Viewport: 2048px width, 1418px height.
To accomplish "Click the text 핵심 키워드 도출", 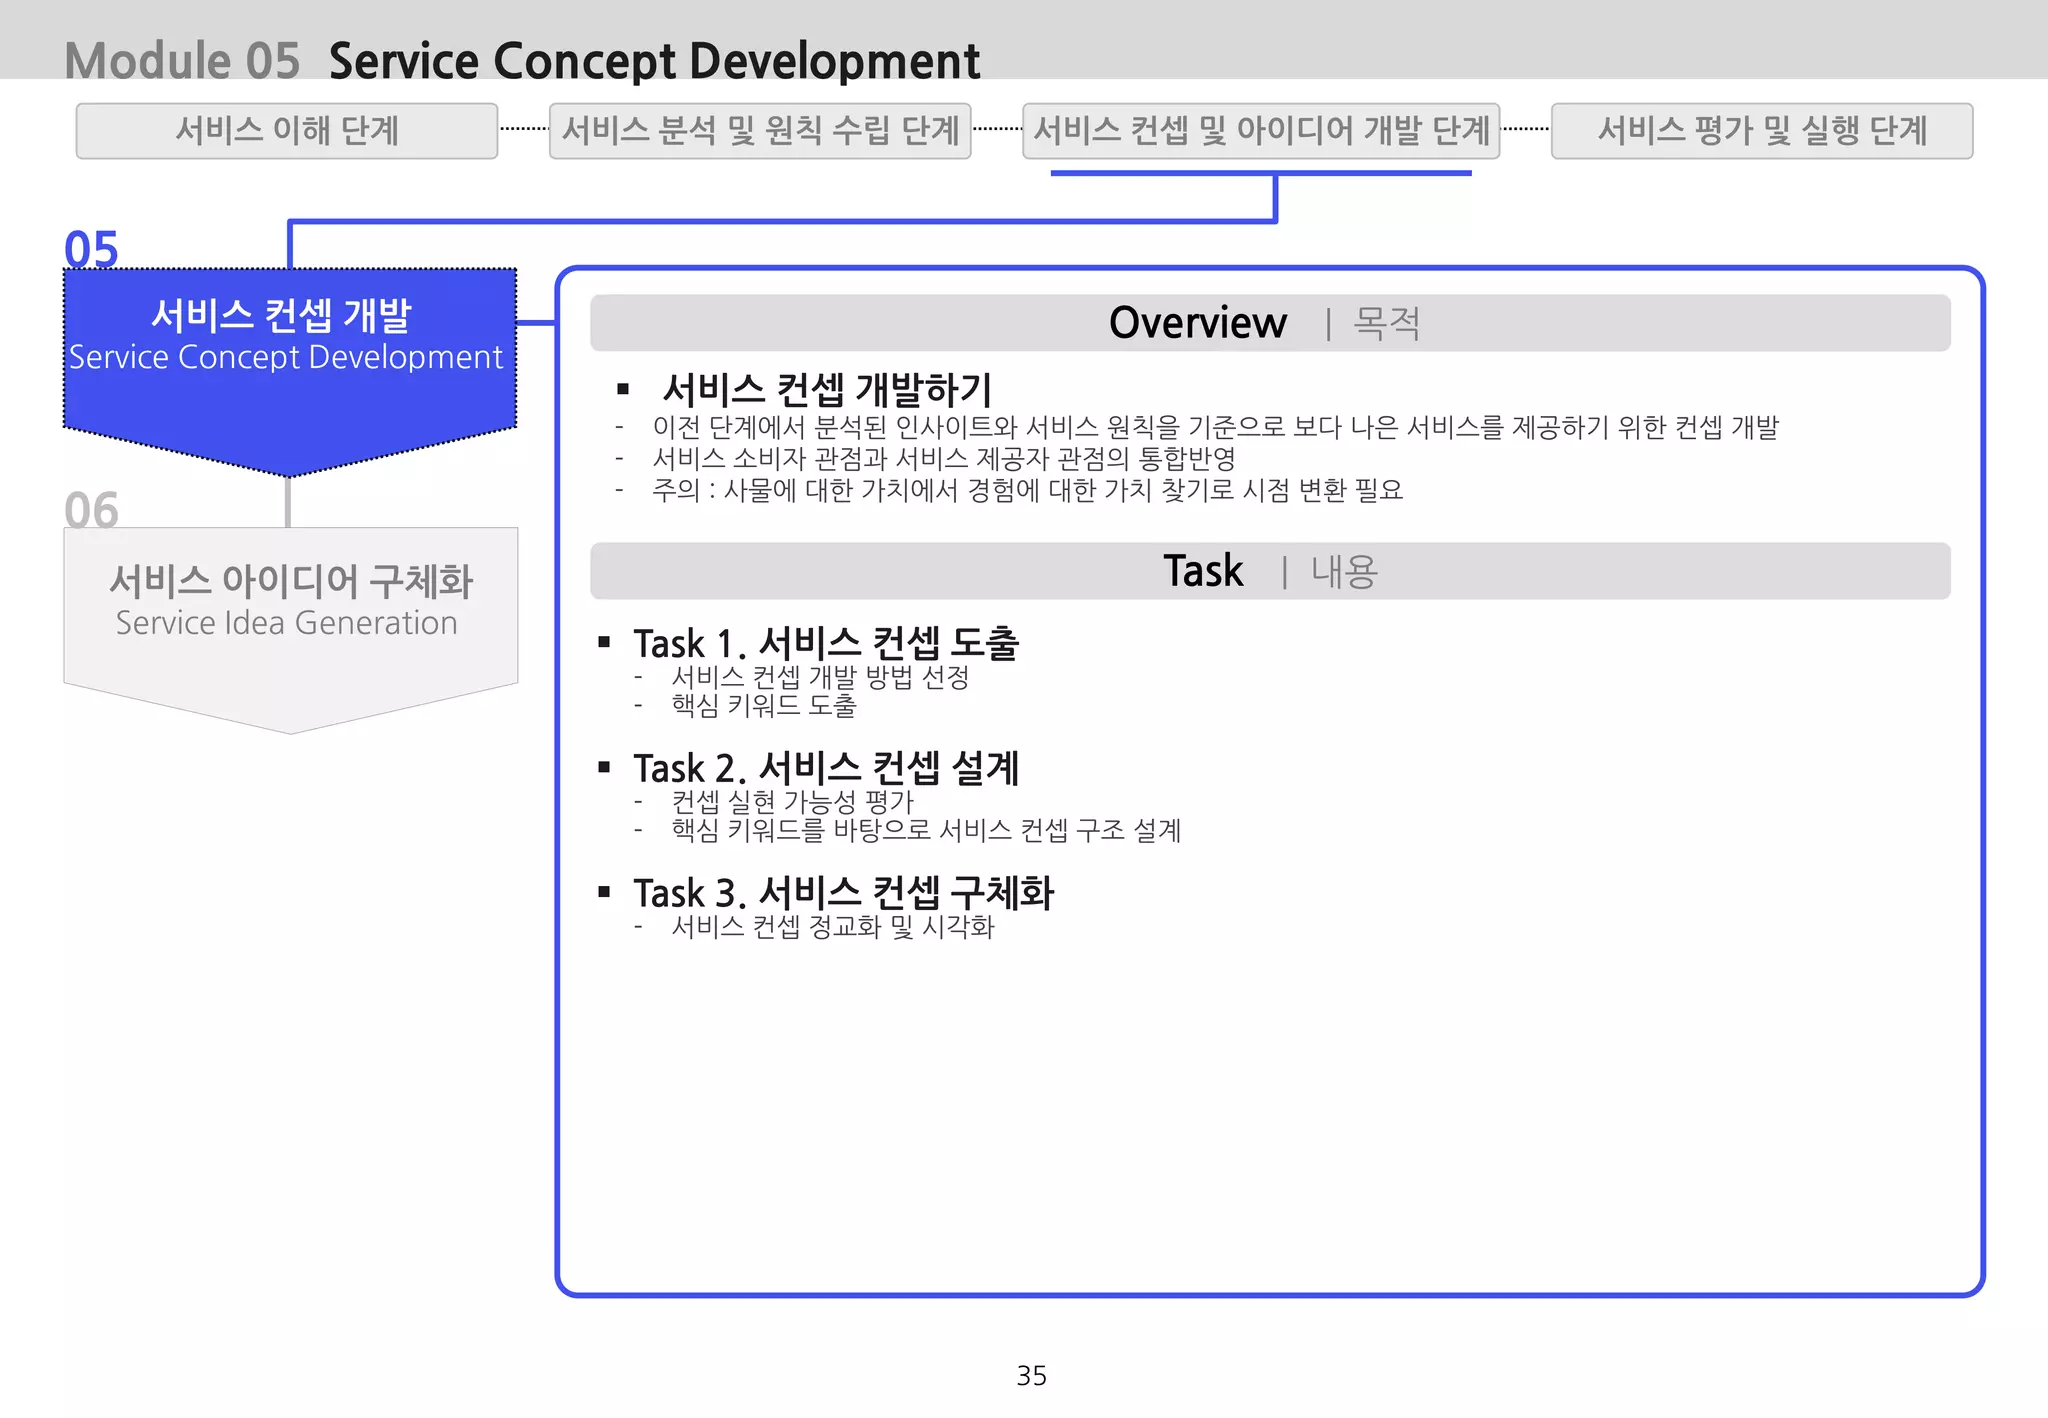I will pos(764,706).
